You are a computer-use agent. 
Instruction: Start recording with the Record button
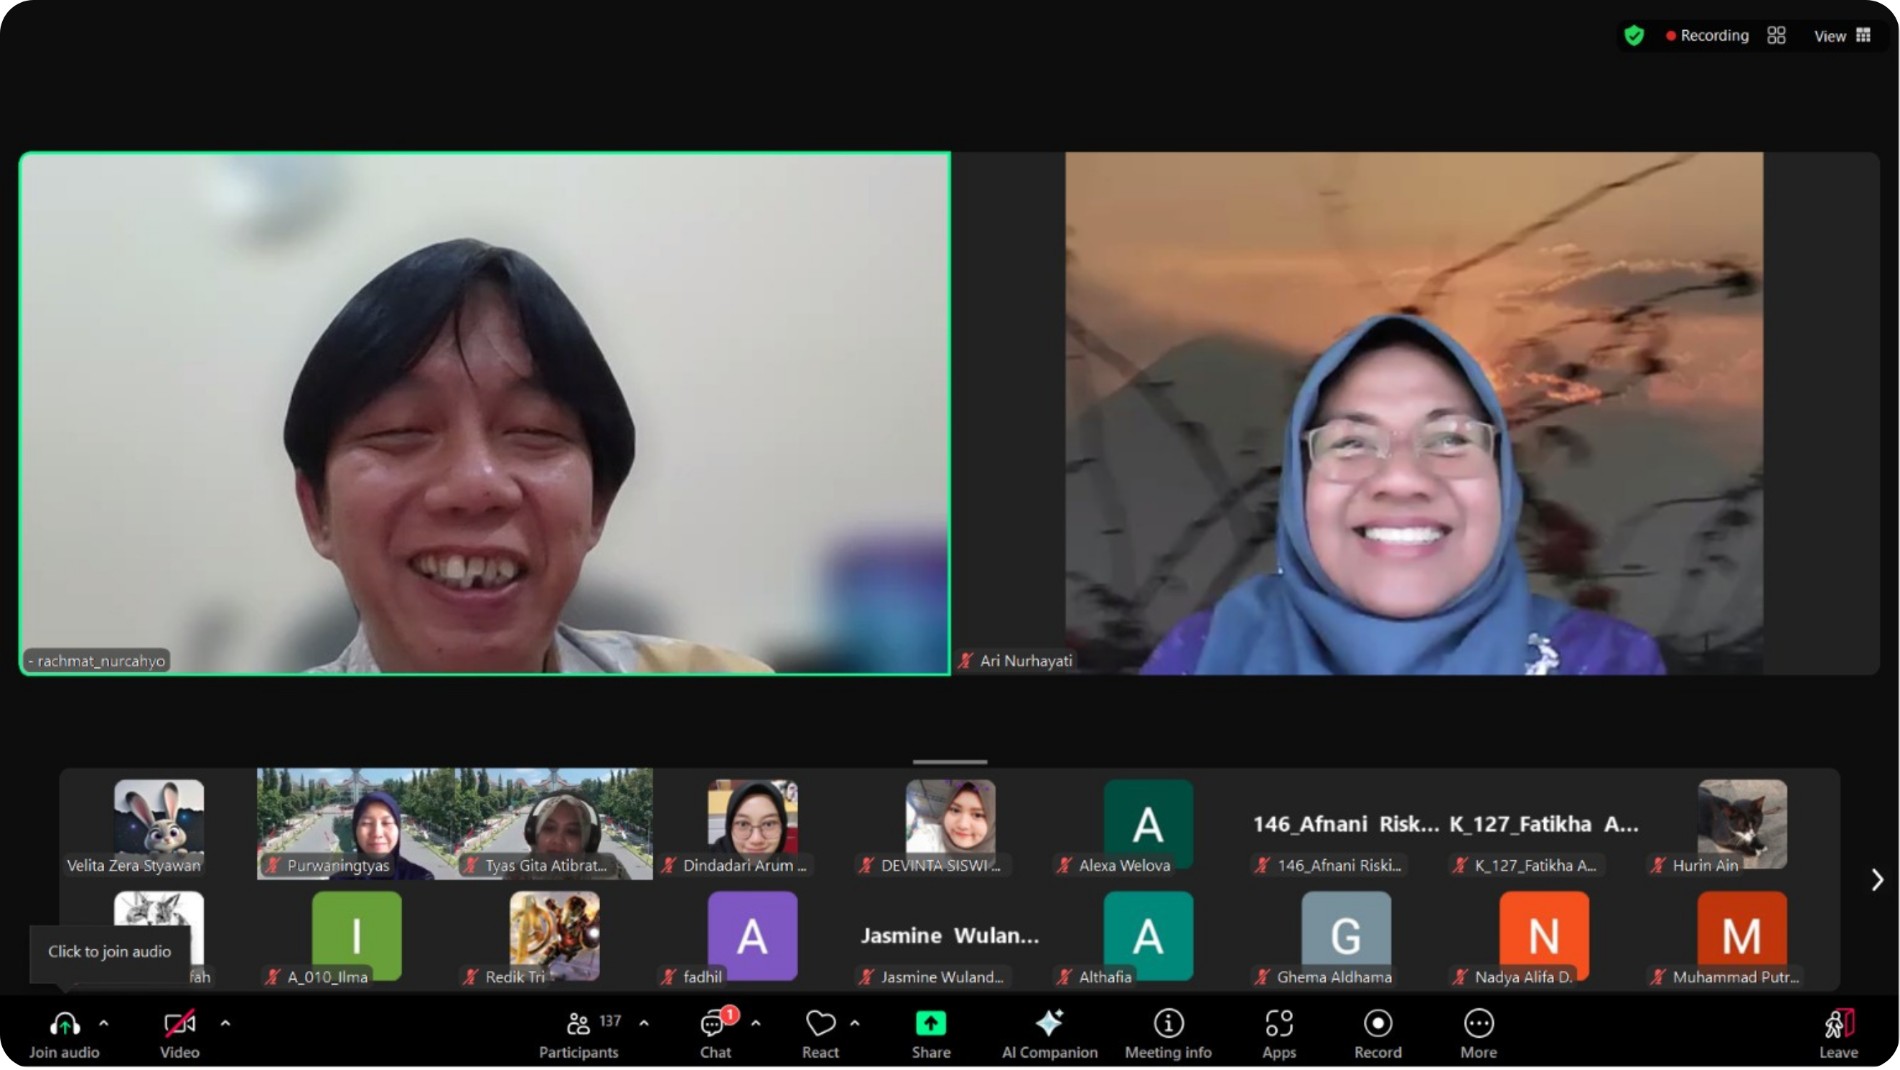point(1378,1033)
